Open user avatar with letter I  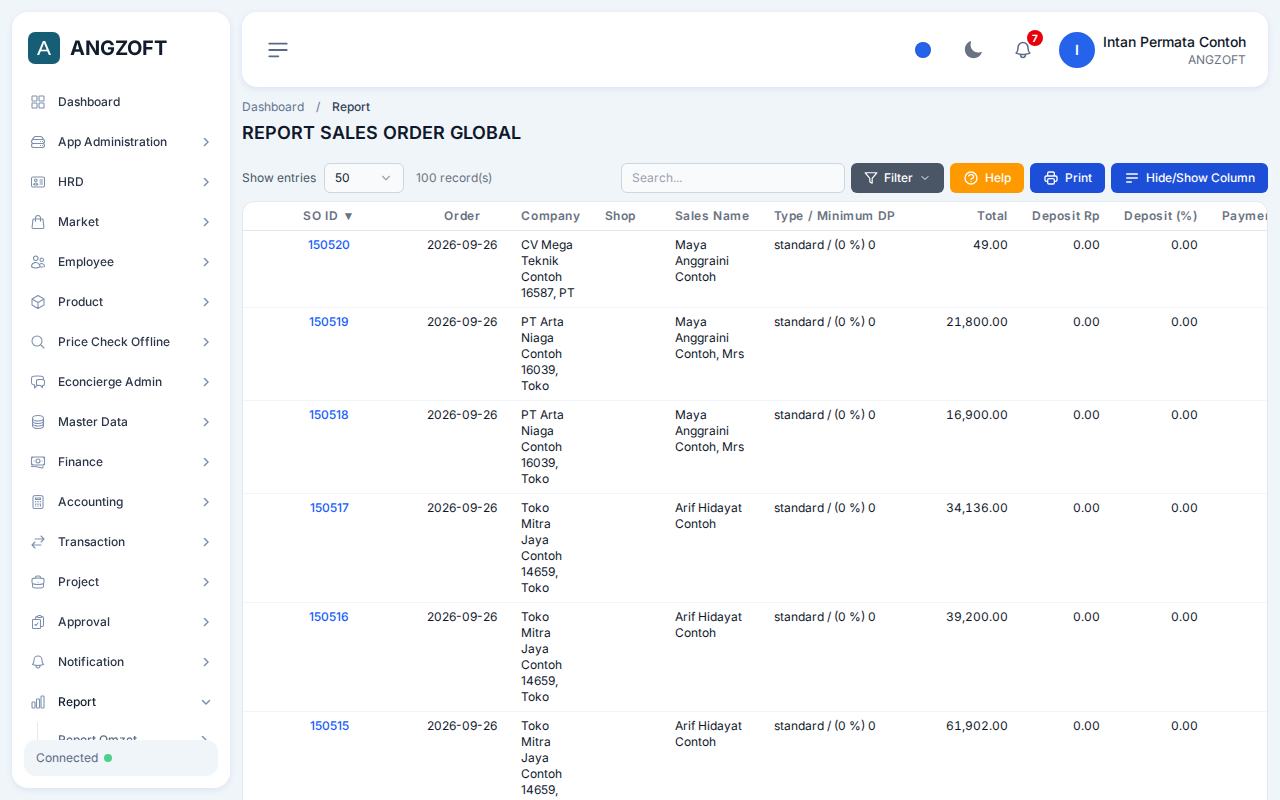(1077, 50)
